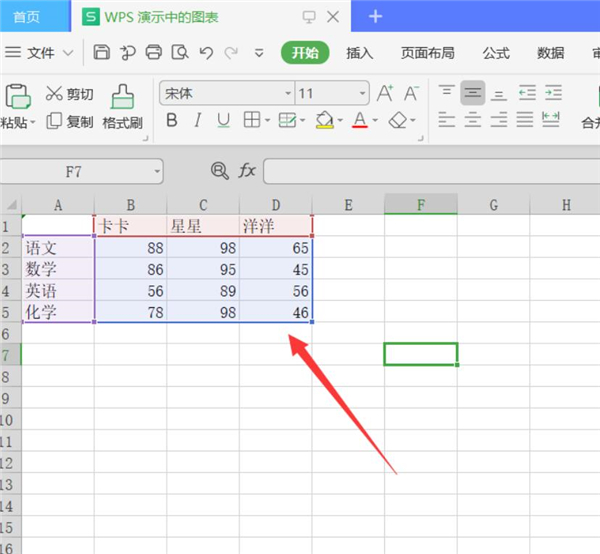The image size is (600, 554).
Task: Undo the last action
Action: [206, 52]
